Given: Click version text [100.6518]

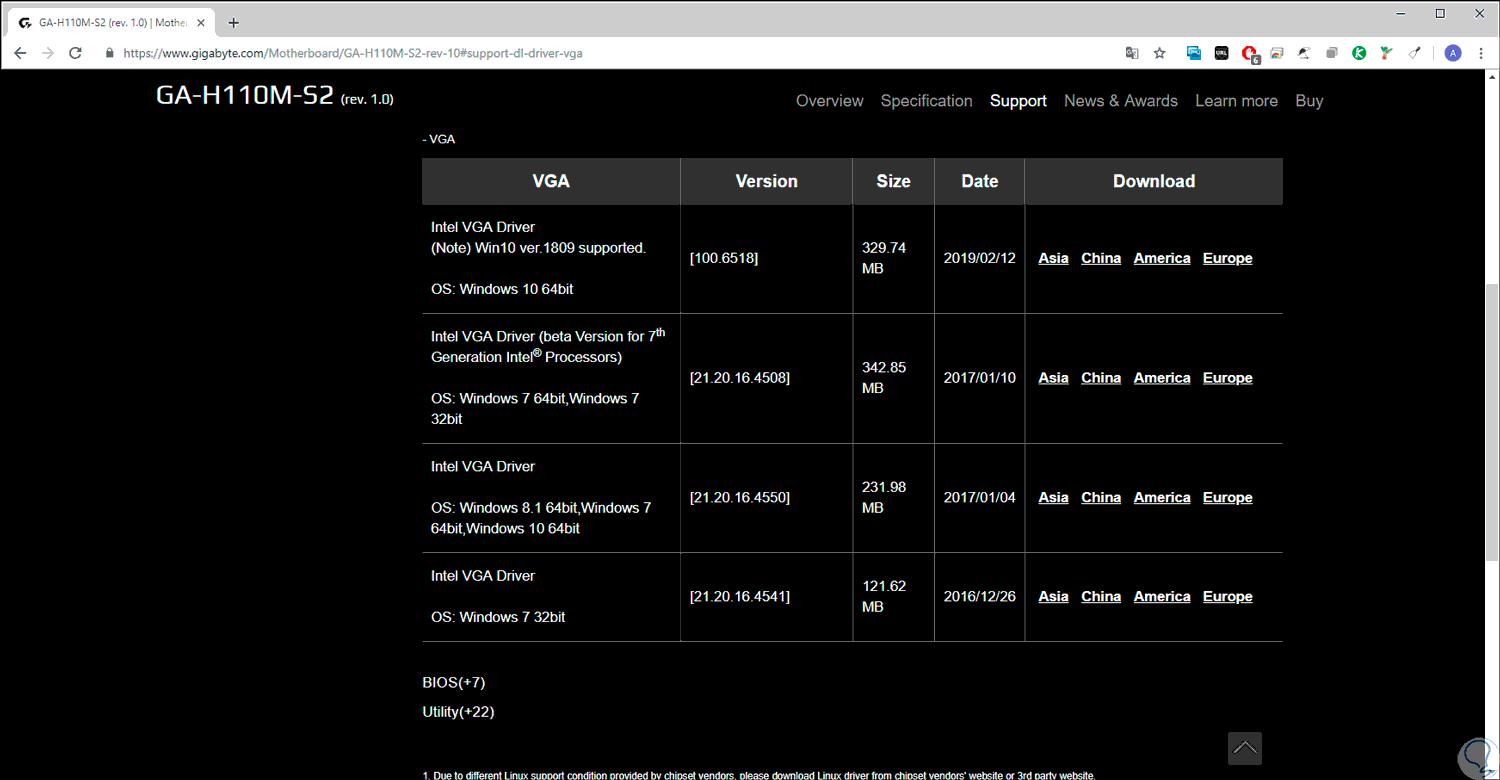Looking at the screenshot, I should pyautogui.click(x=724, y=258).
